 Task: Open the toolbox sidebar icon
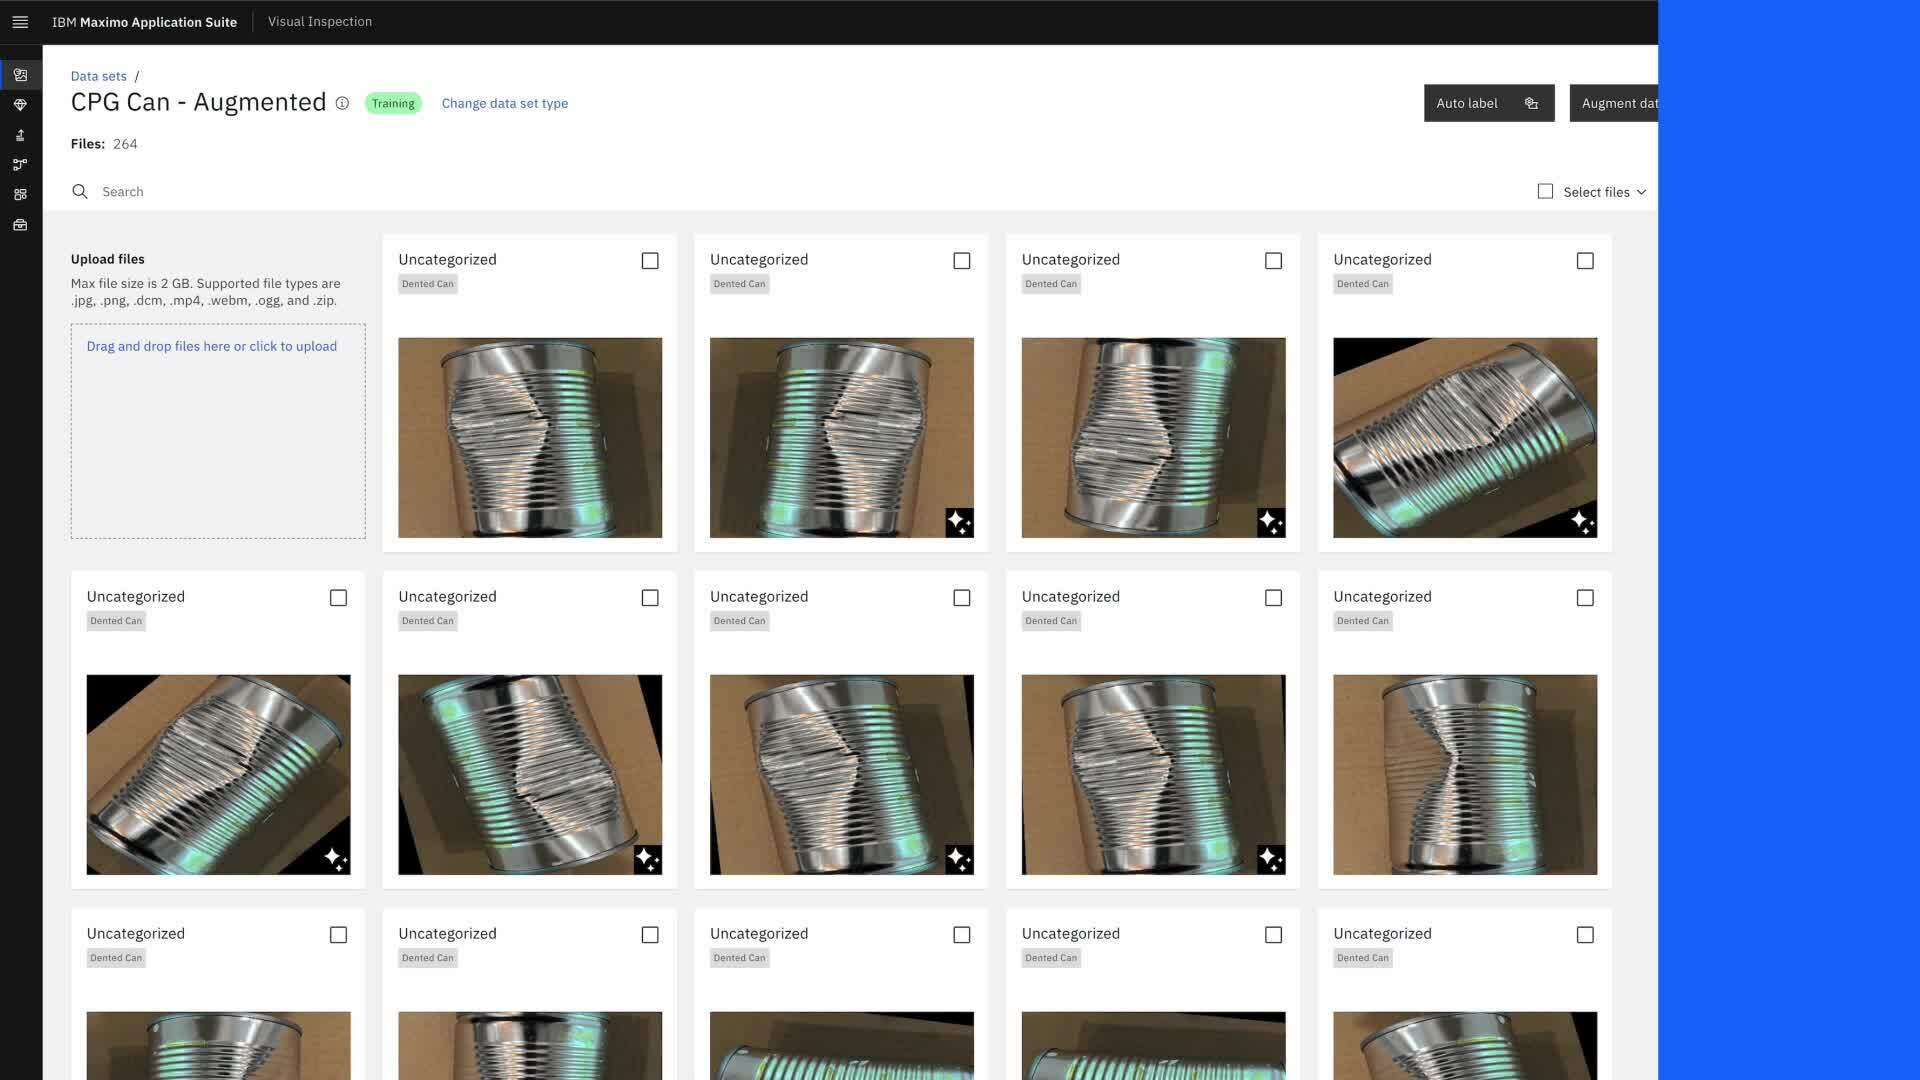20,225
